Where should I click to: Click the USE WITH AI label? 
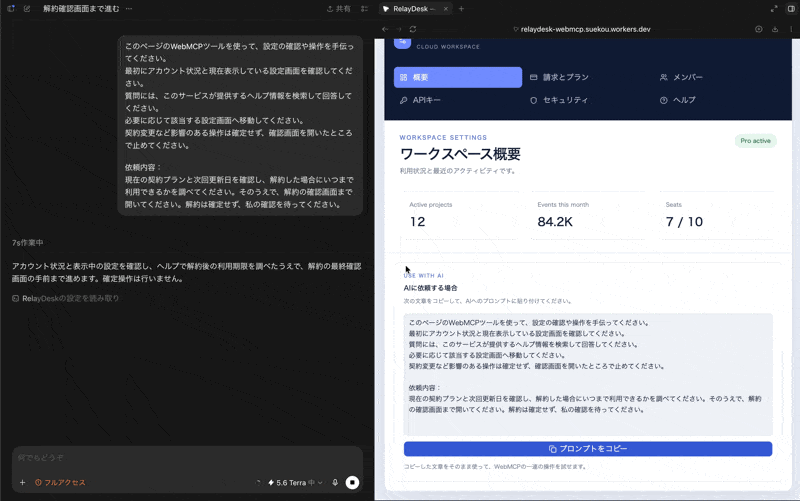(x=423, y=275)
